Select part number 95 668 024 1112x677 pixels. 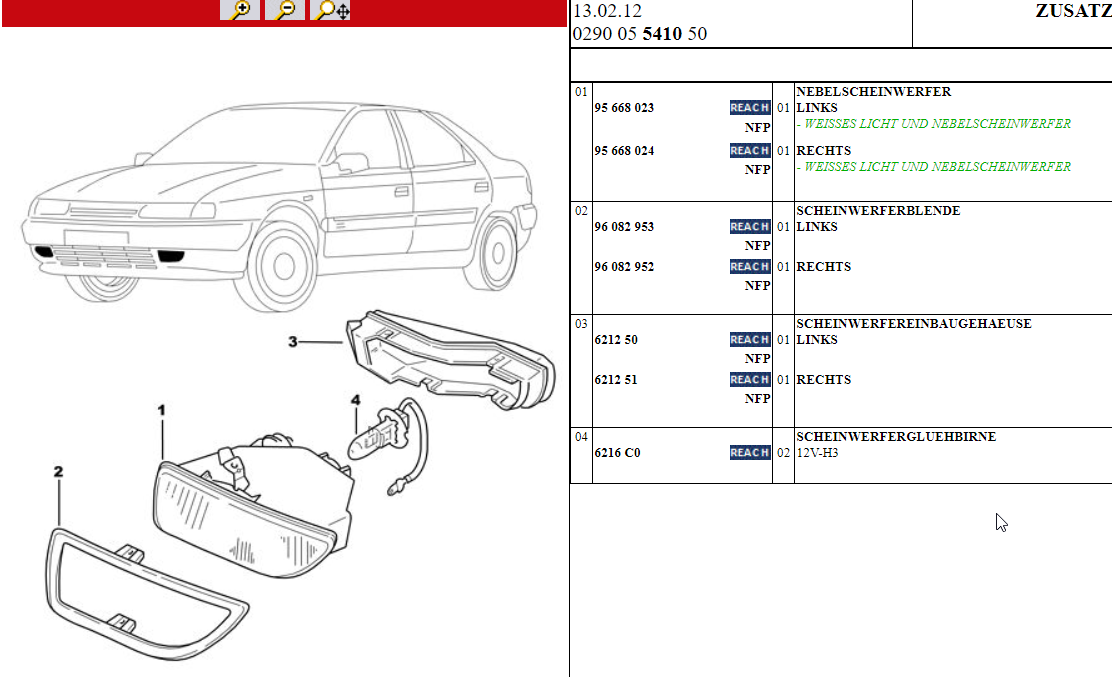tap(624, 150)
